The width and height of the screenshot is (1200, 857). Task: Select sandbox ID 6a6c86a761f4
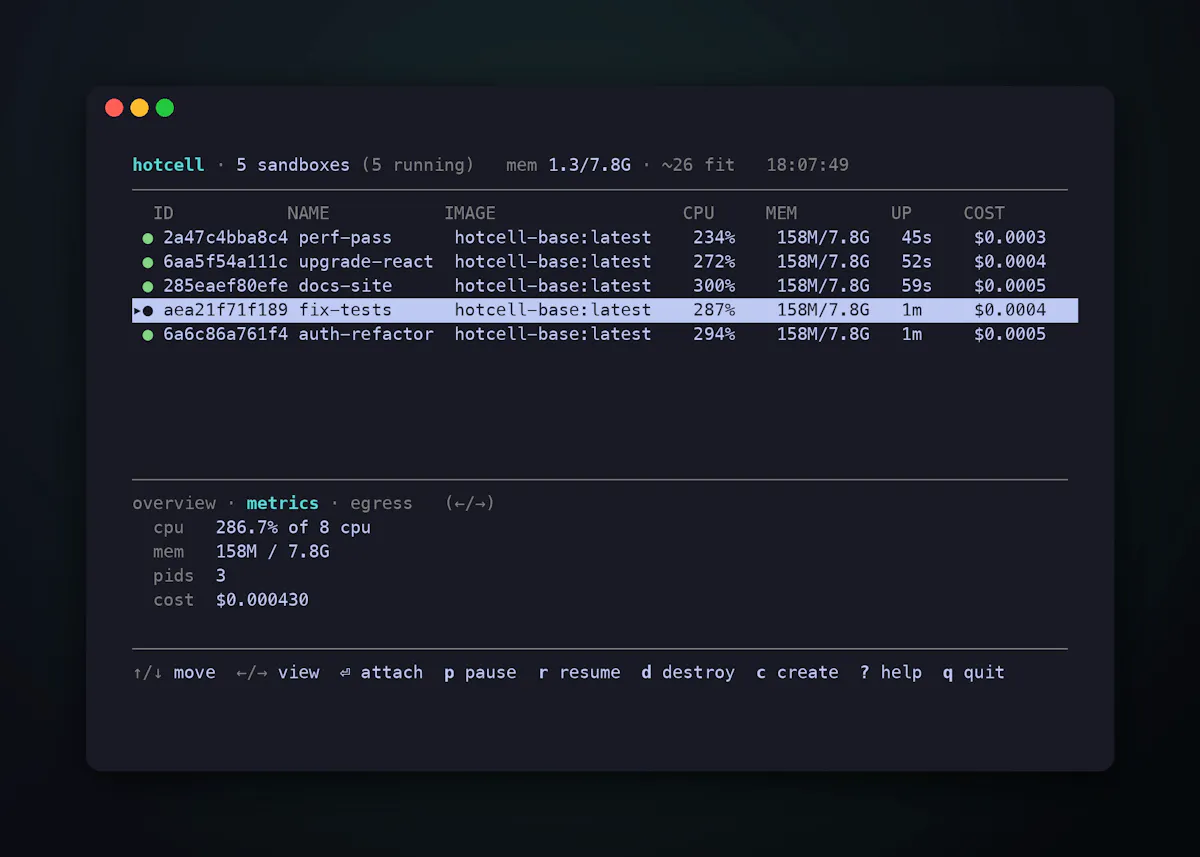(x=226, y=334)
